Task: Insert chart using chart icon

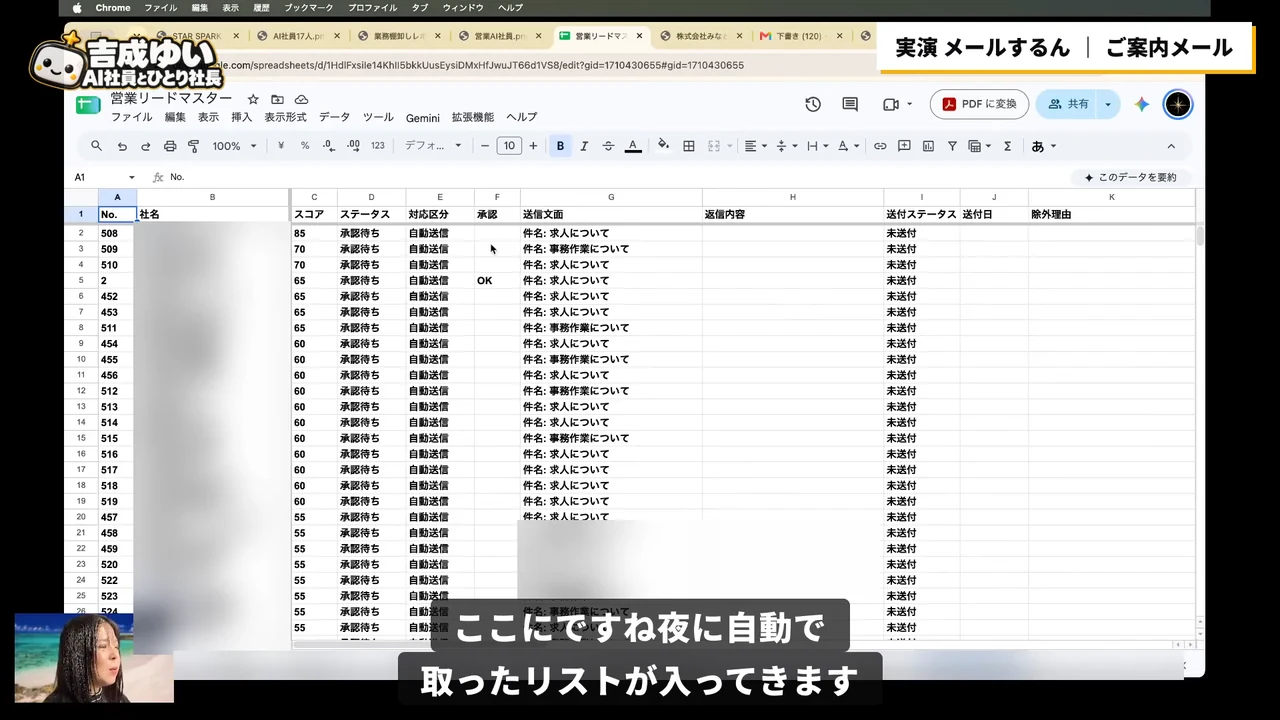Action: click(x=928, y=146)
